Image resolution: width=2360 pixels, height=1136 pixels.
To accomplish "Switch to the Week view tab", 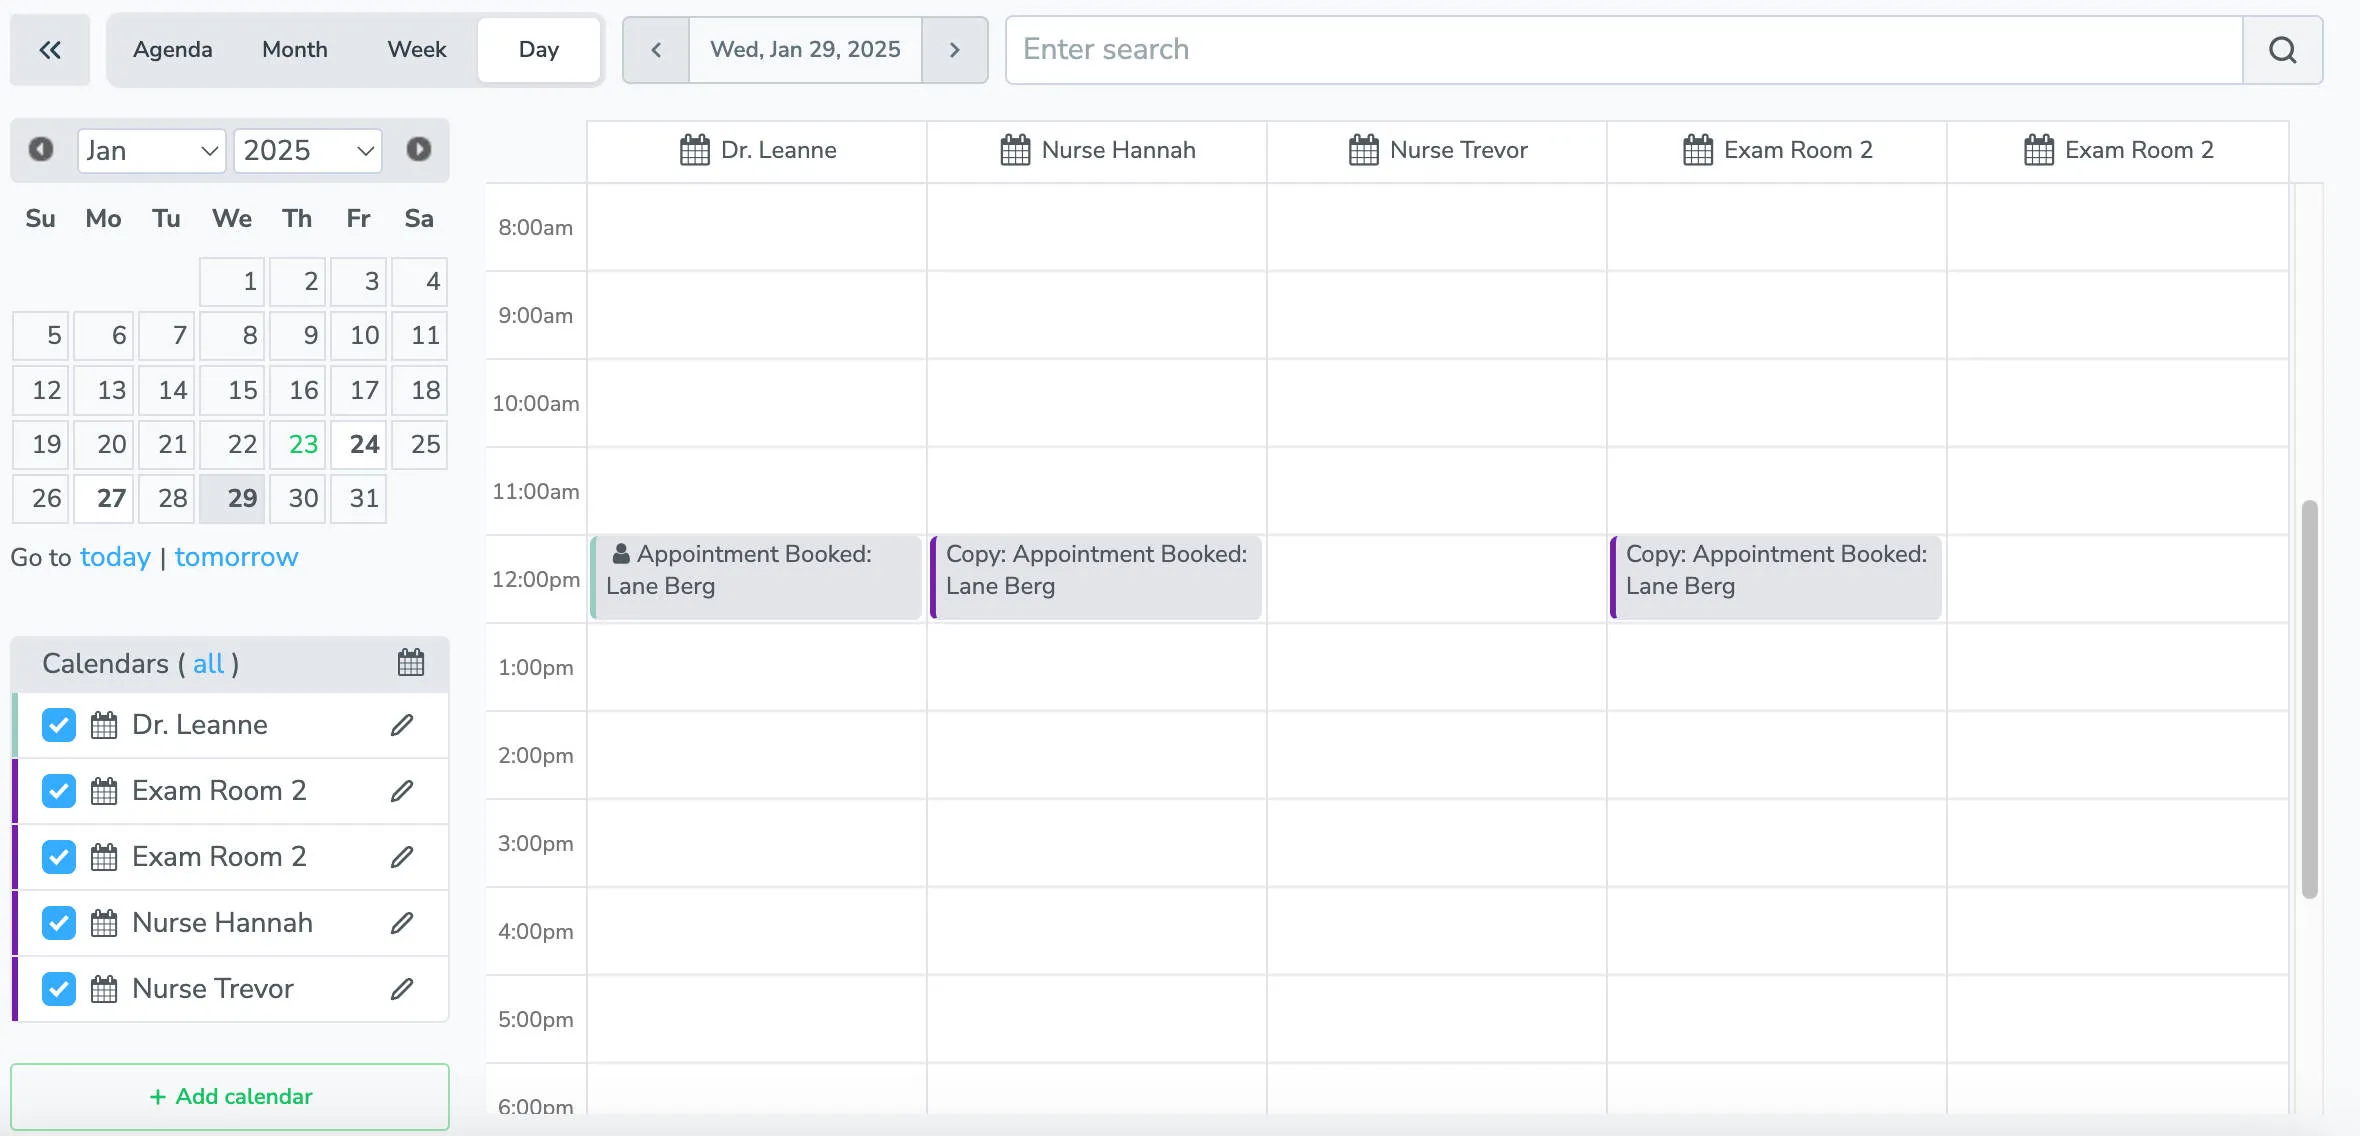I will click(x=417, y=49).
